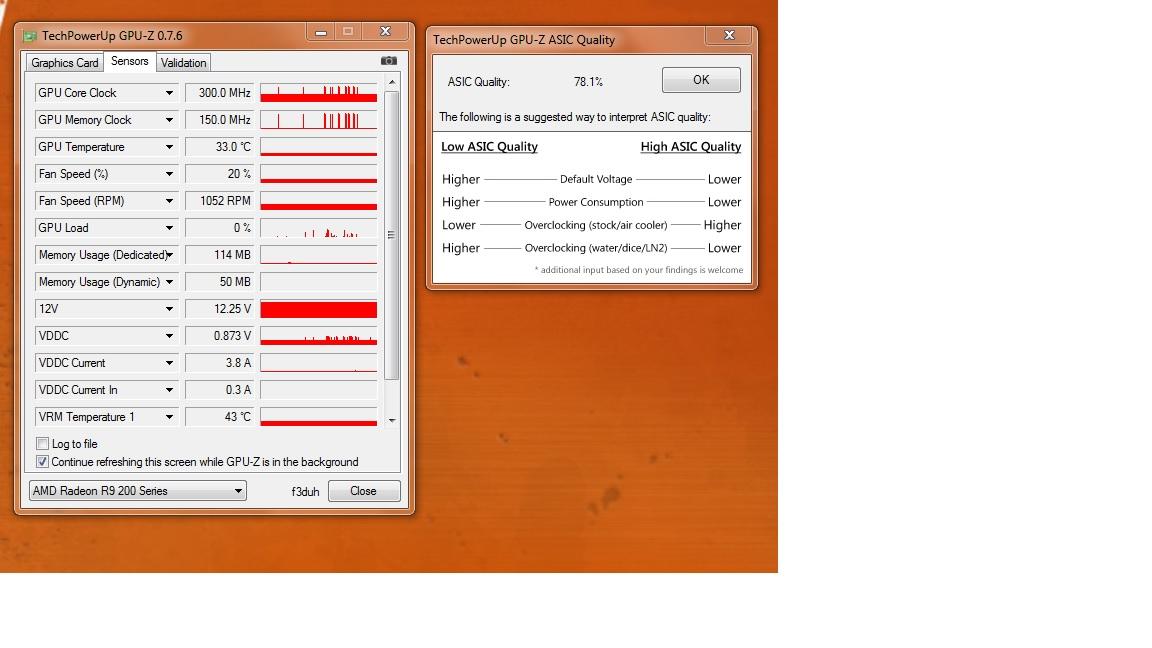Select AMD Radeon R9 200 Series combo box
This screenshot has width=1152, height=648.
click(137, 491)
